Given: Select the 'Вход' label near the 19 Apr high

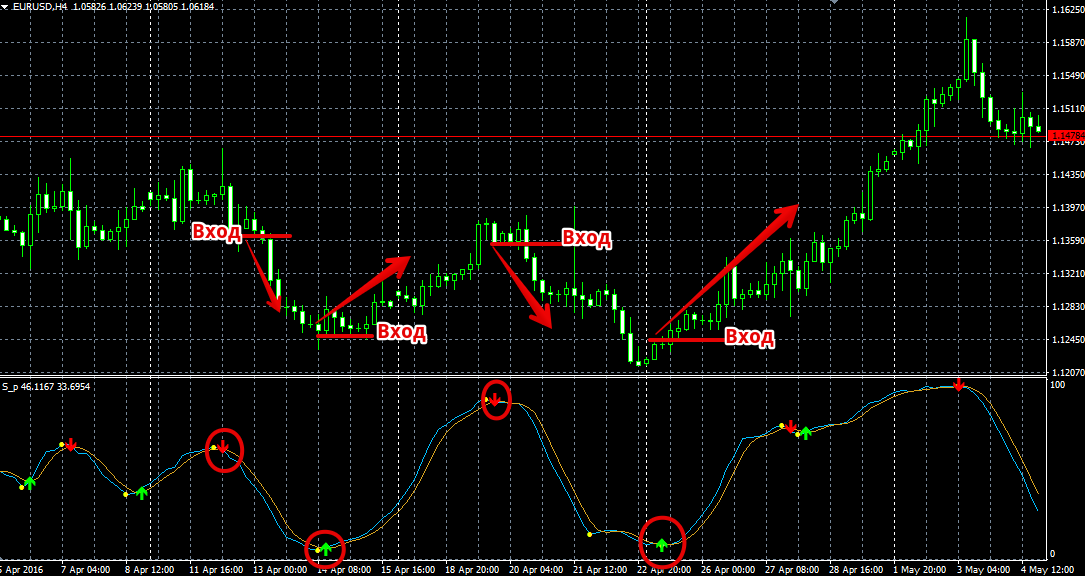Looking at the screenshot, I should click(585, 237).
